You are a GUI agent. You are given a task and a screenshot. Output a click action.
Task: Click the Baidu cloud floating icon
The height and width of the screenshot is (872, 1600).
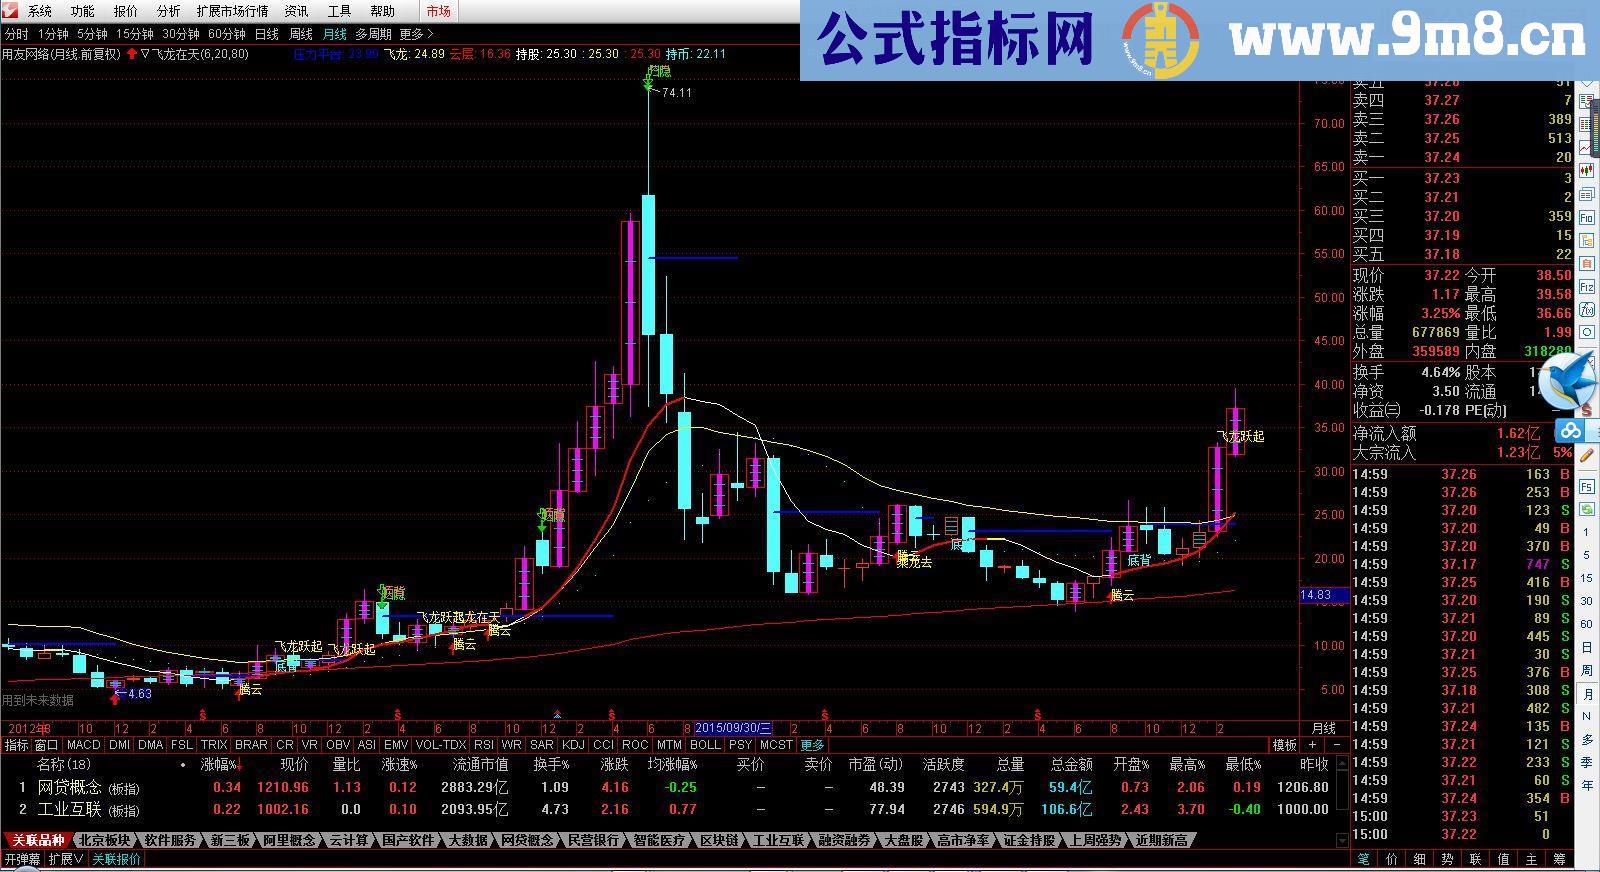1570,431
